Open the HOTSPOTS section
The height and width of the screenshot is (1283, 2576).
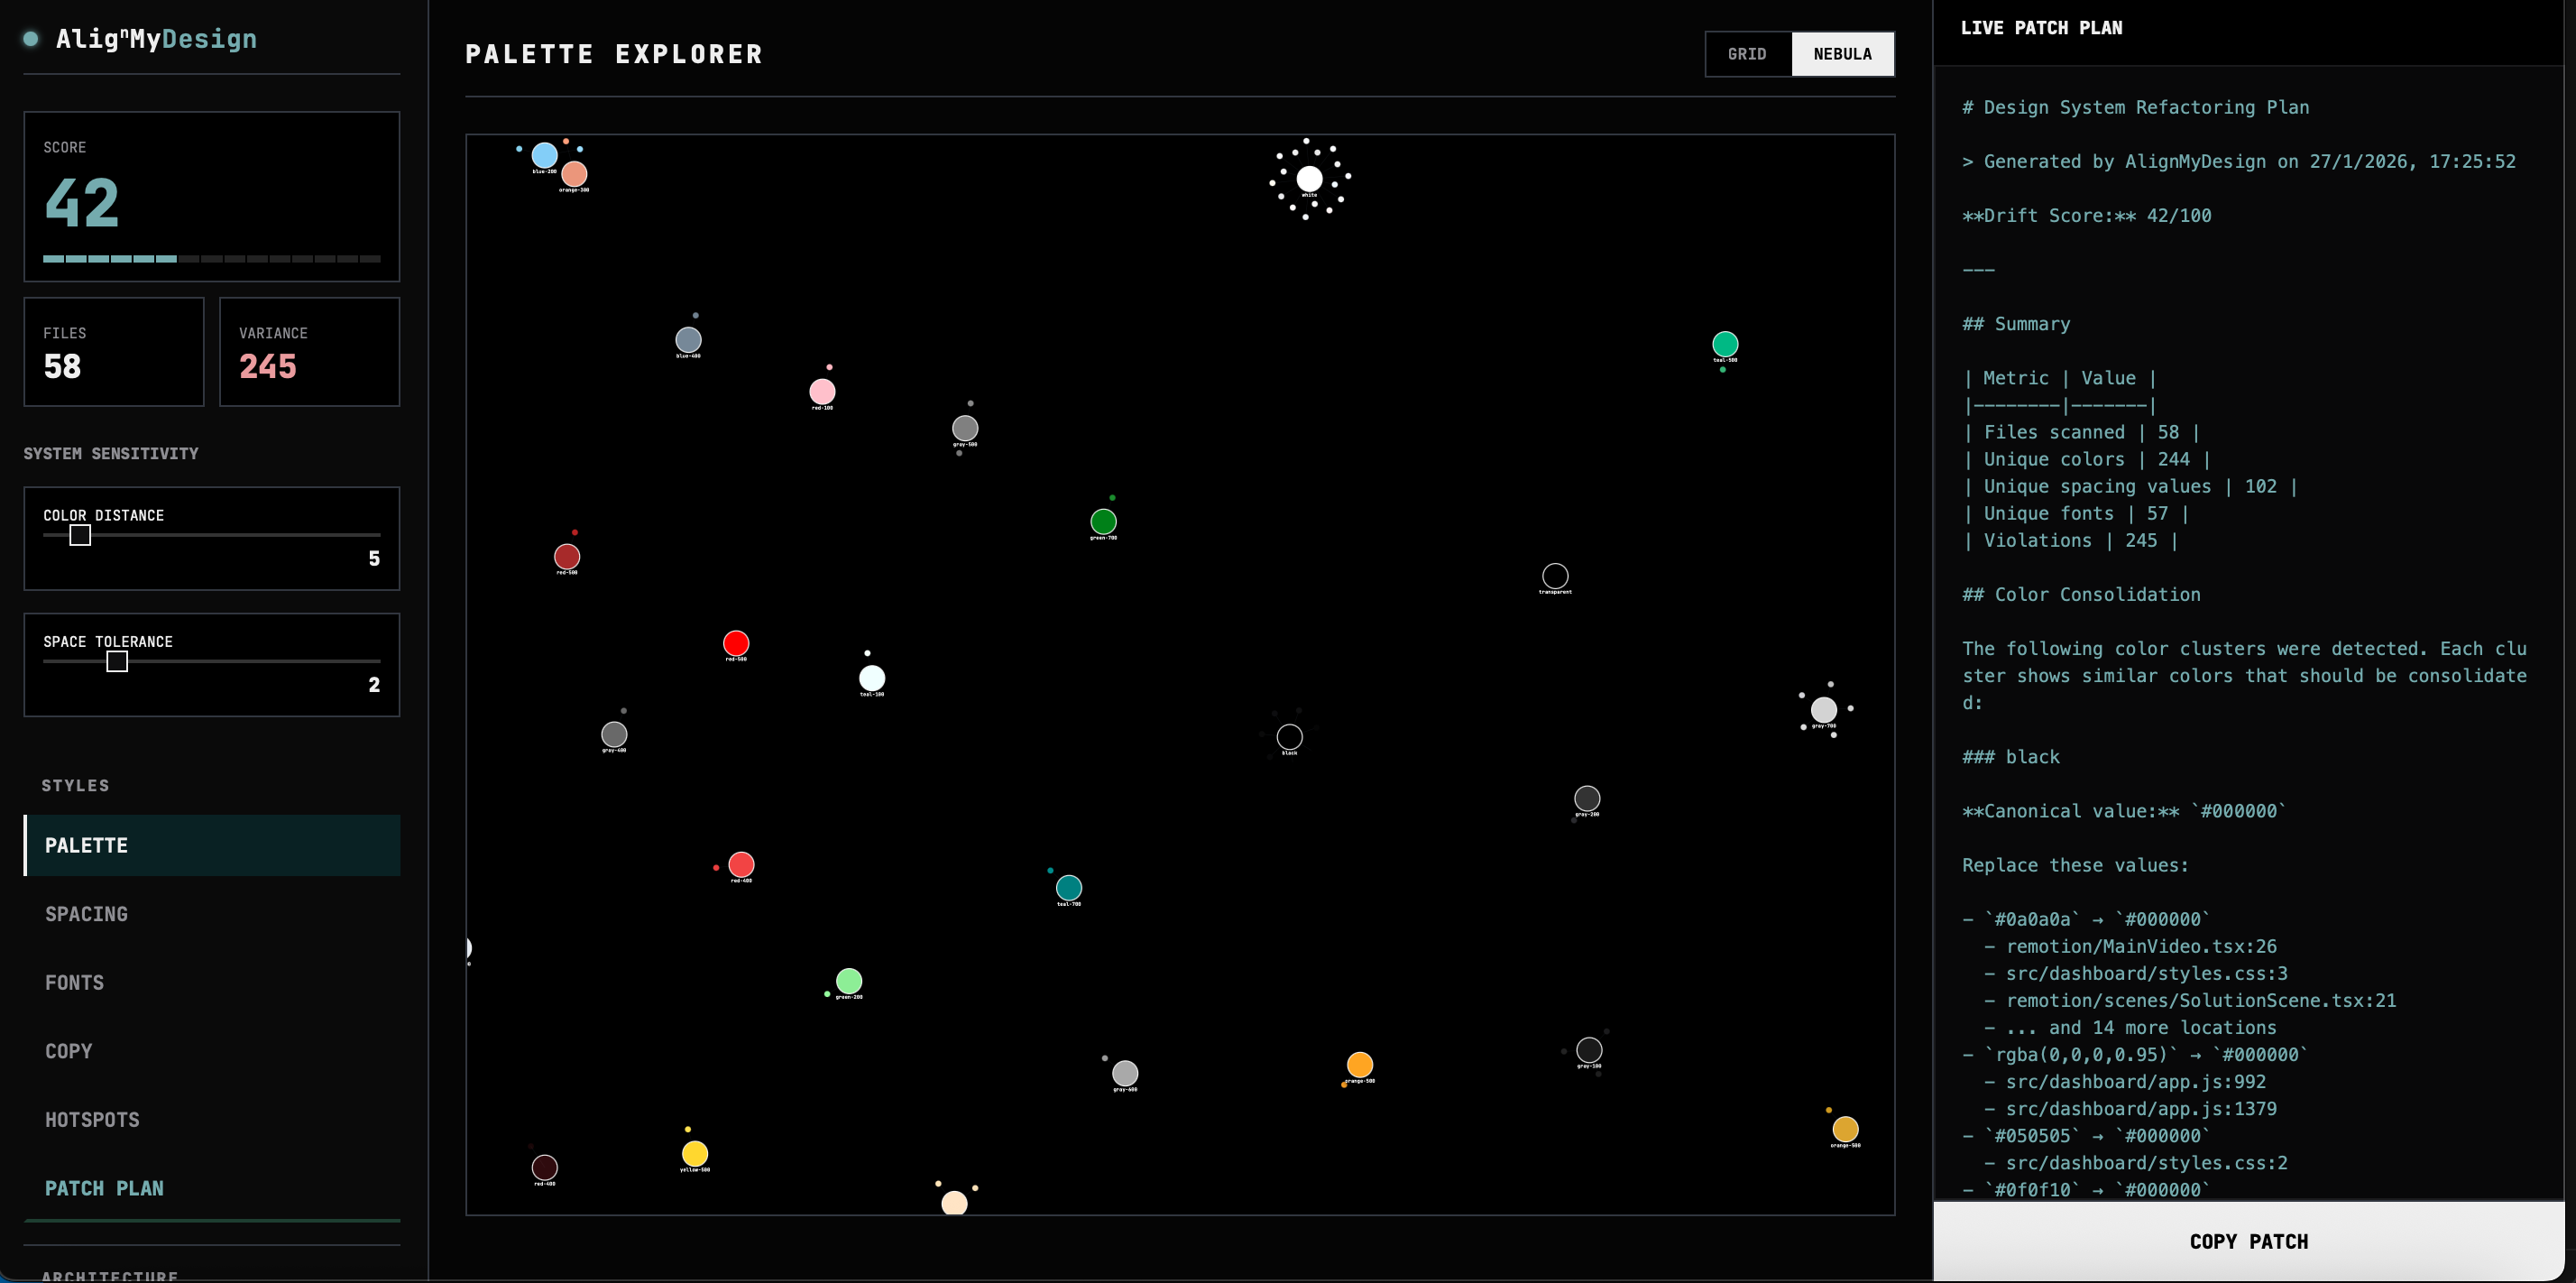(x=92, y=1119)
